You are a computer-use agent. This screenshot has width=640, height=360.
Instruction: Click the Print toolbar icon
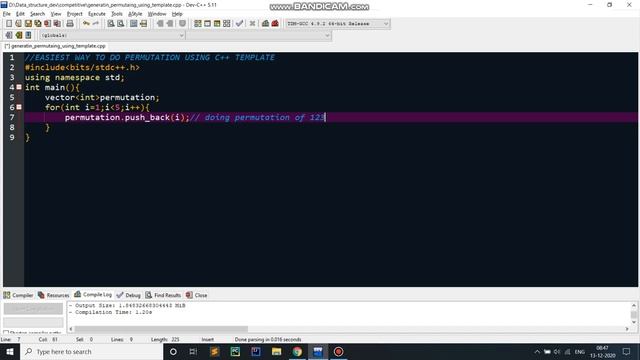pyautogui.click(x=70, y=24)
